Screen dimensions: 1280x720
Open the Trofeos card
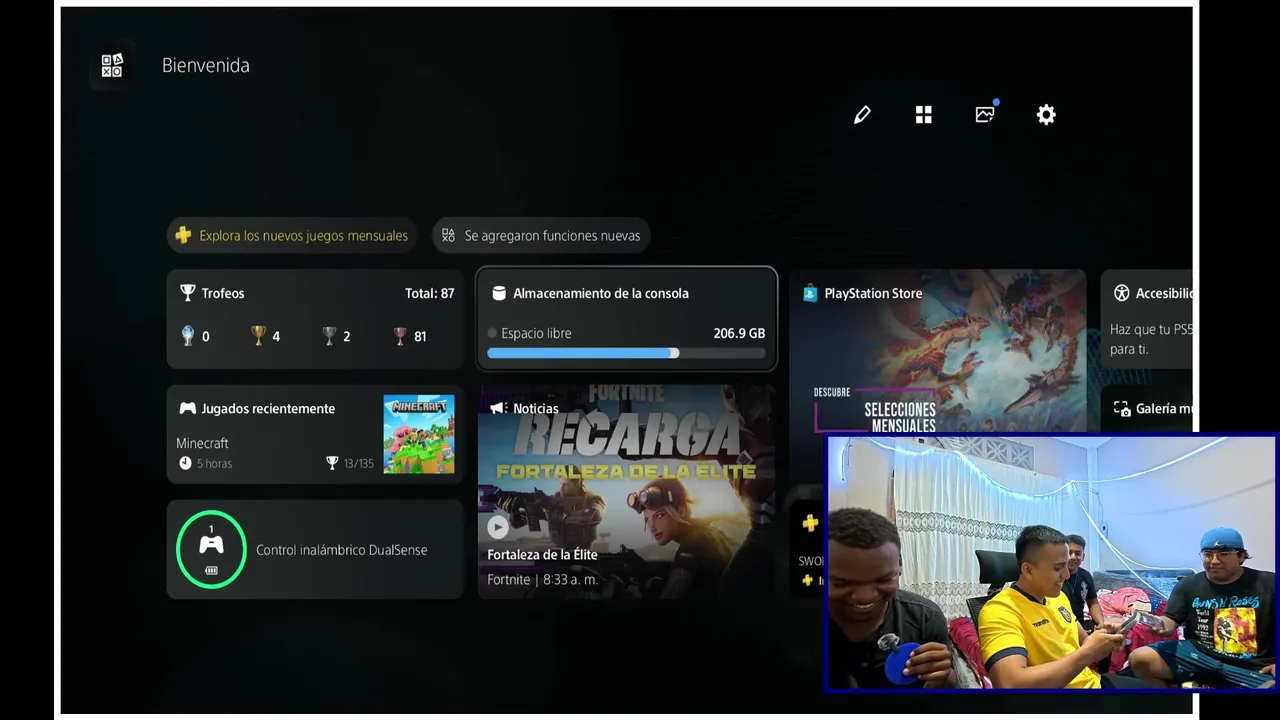pyautogui.click(x=316, y=319)
